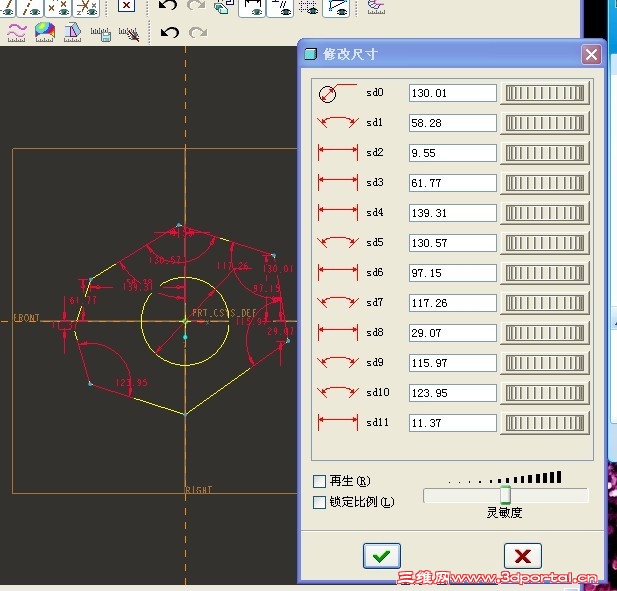Toggle sketch vertex display icon
The image size is (617, 591).
click(x=336, y=7)
